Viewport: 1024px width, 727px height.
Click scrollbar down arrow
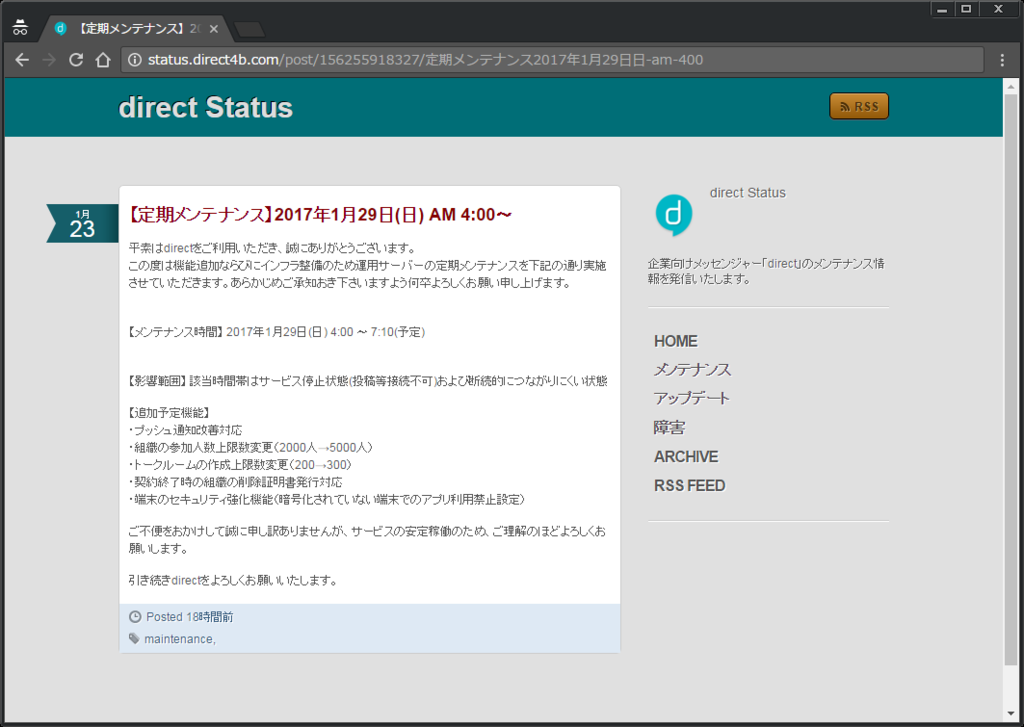click(1011, 713)
